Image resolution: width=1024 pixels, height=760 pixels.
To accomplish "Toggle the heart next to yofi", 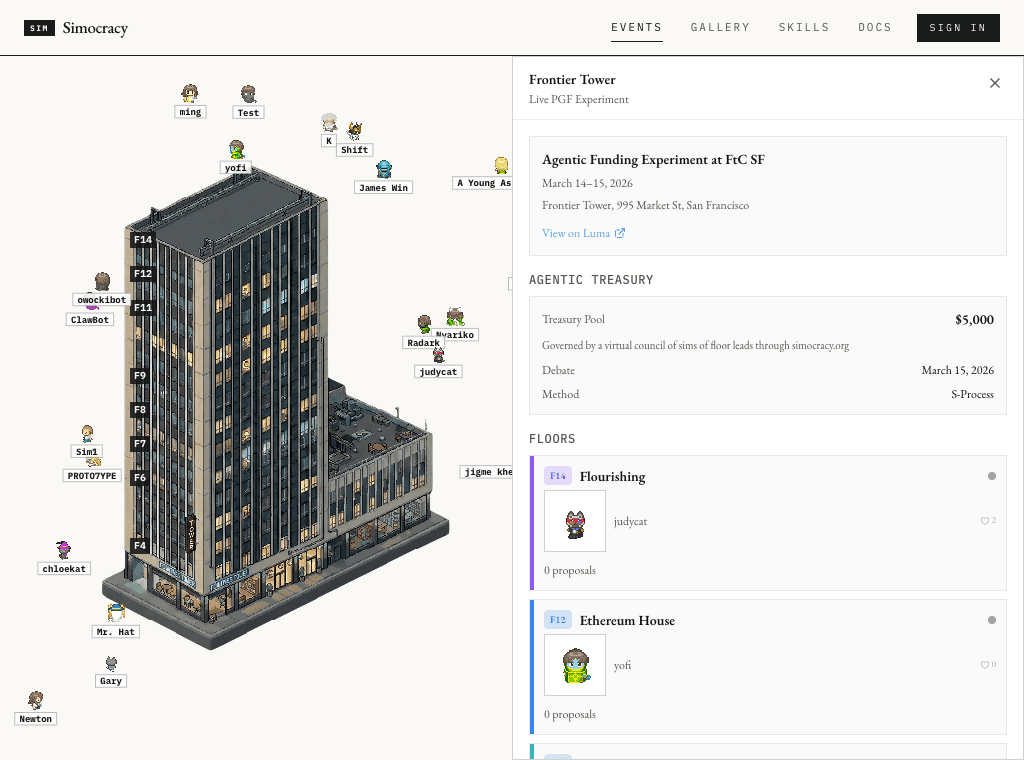I will tap(985, 665).
